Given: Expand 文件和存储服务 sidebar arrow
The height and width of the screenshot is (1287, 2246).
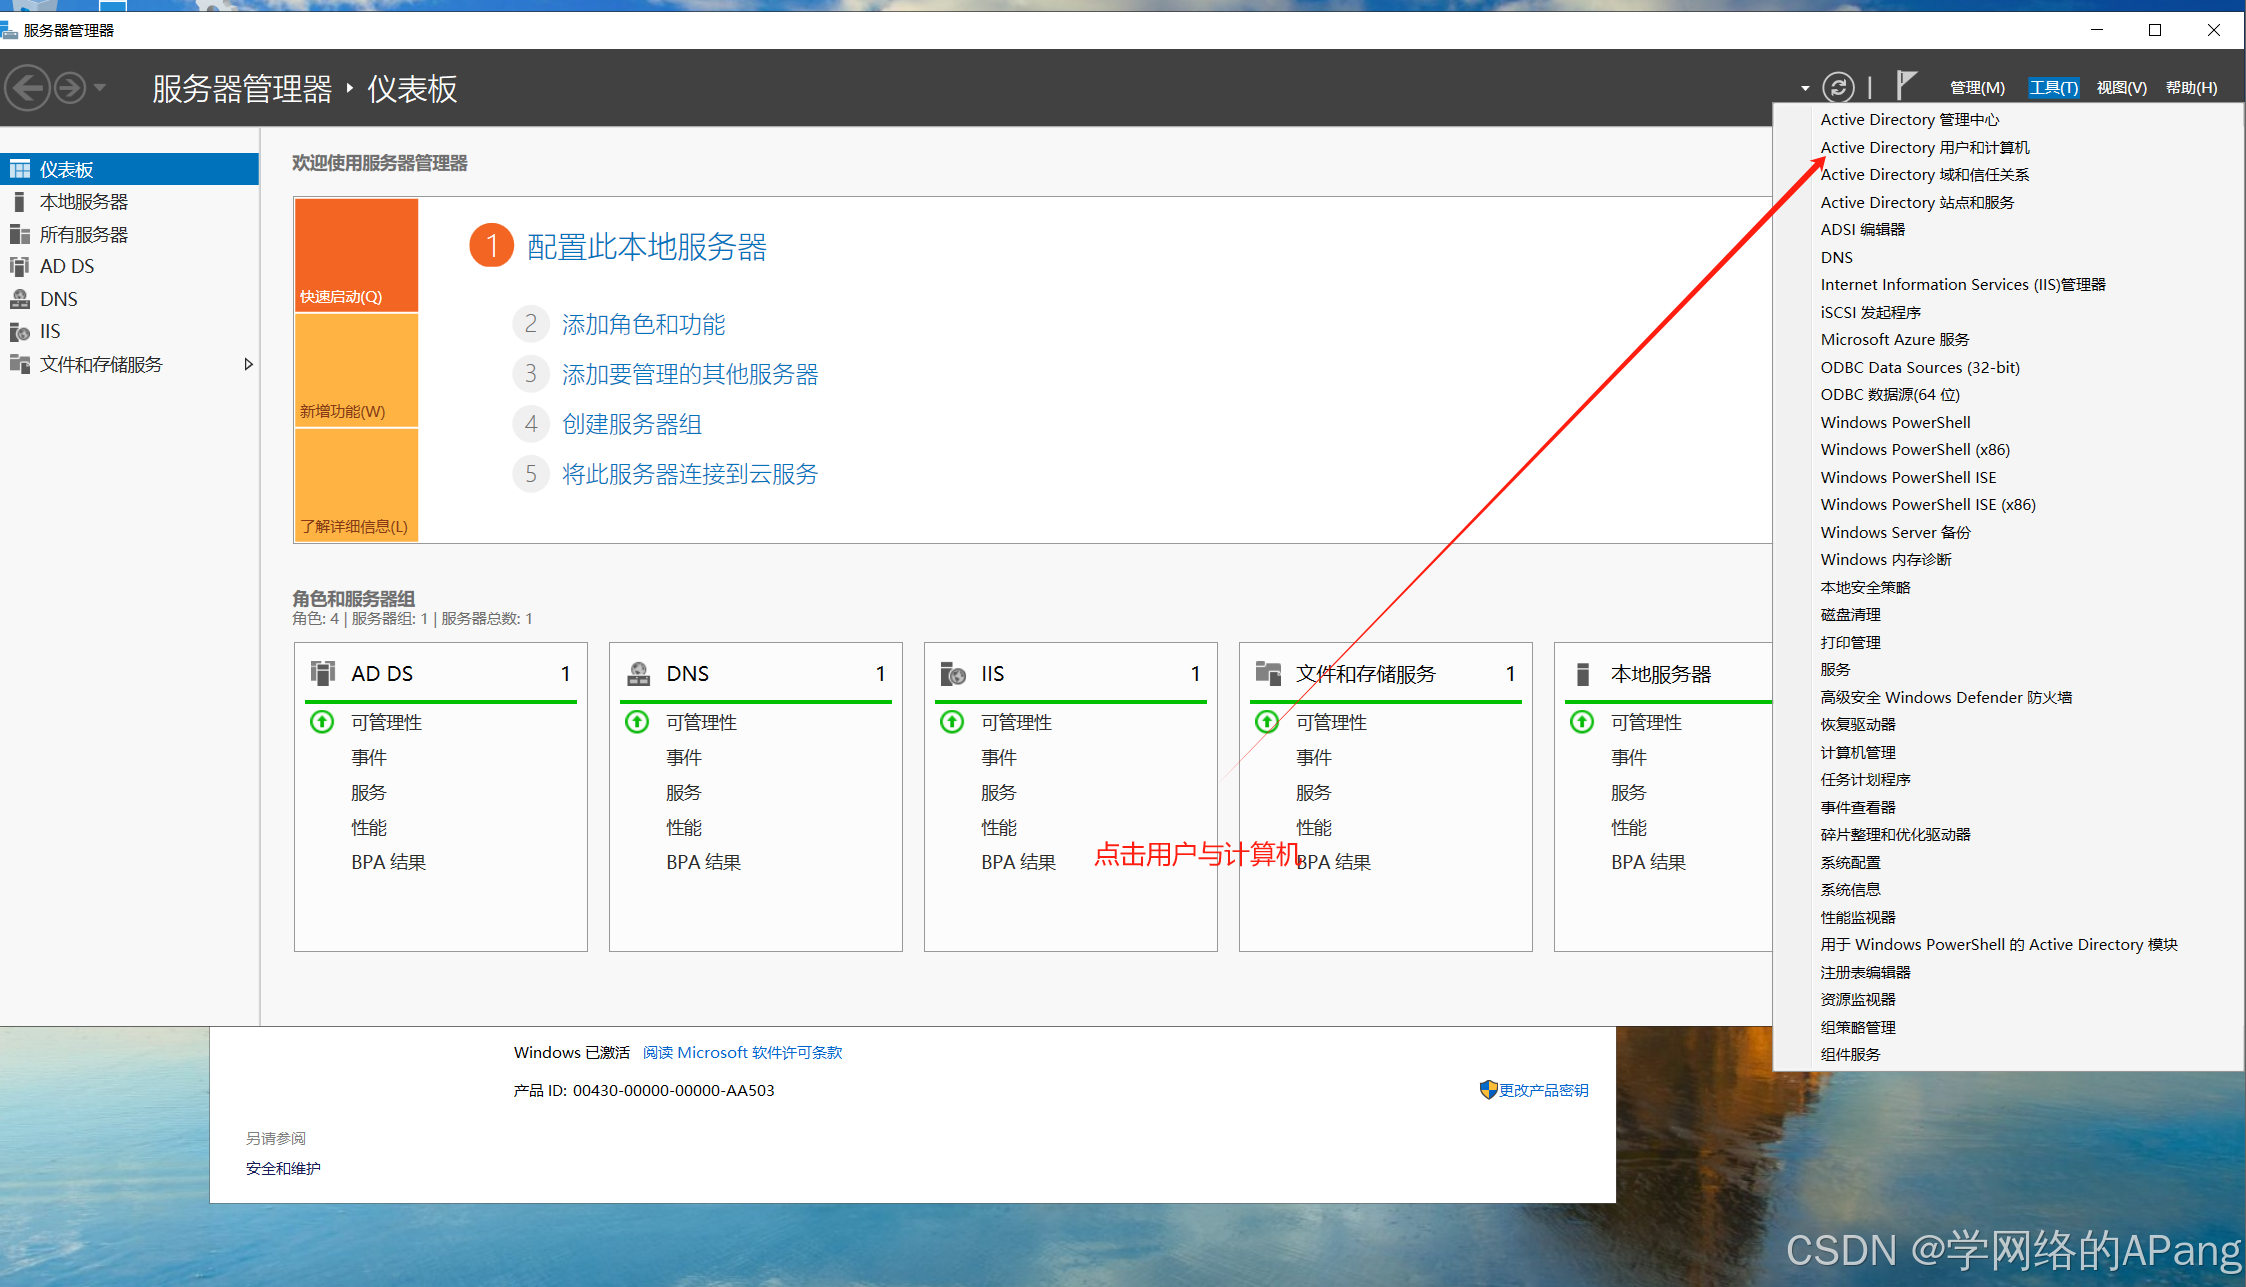Looking at the screenshot, I should click(248, 365).
